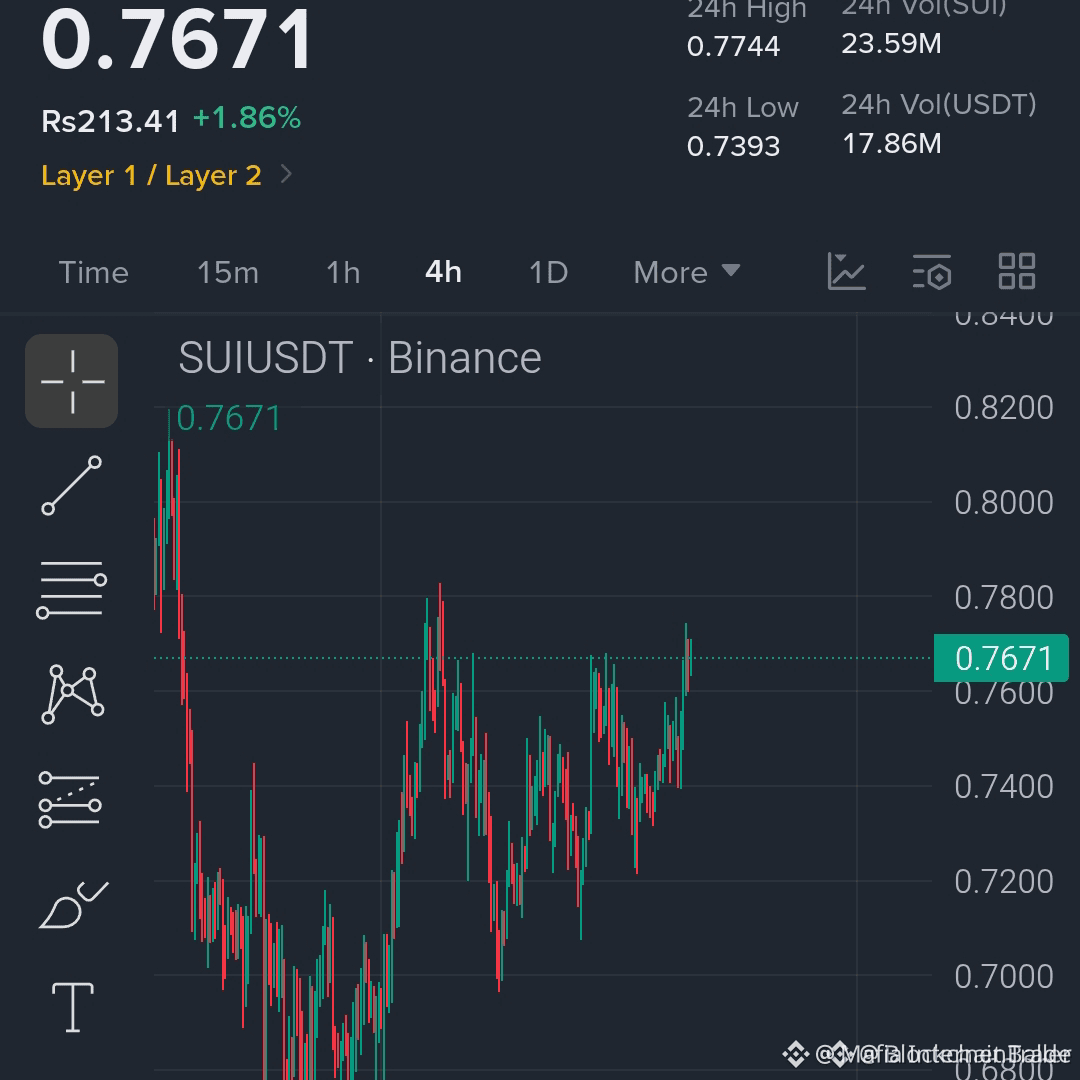Click the 24h Vol(USDT) label

pos(939,105)
